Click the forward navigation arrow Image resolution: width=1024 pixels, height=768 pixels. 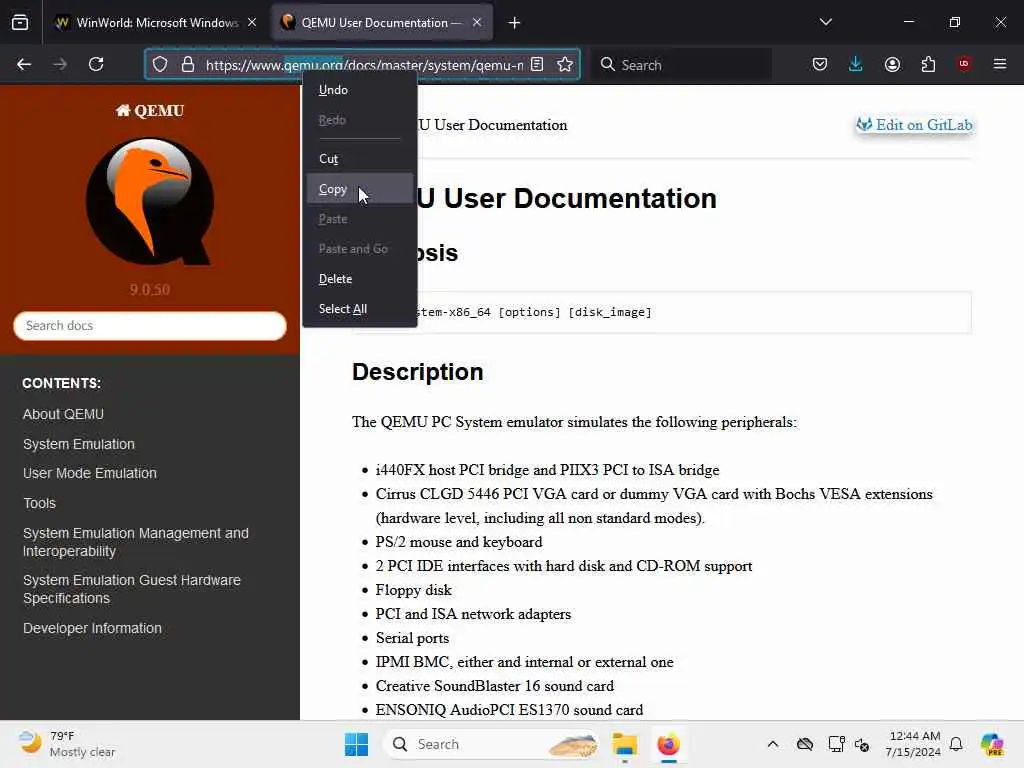tap(60, 64)
